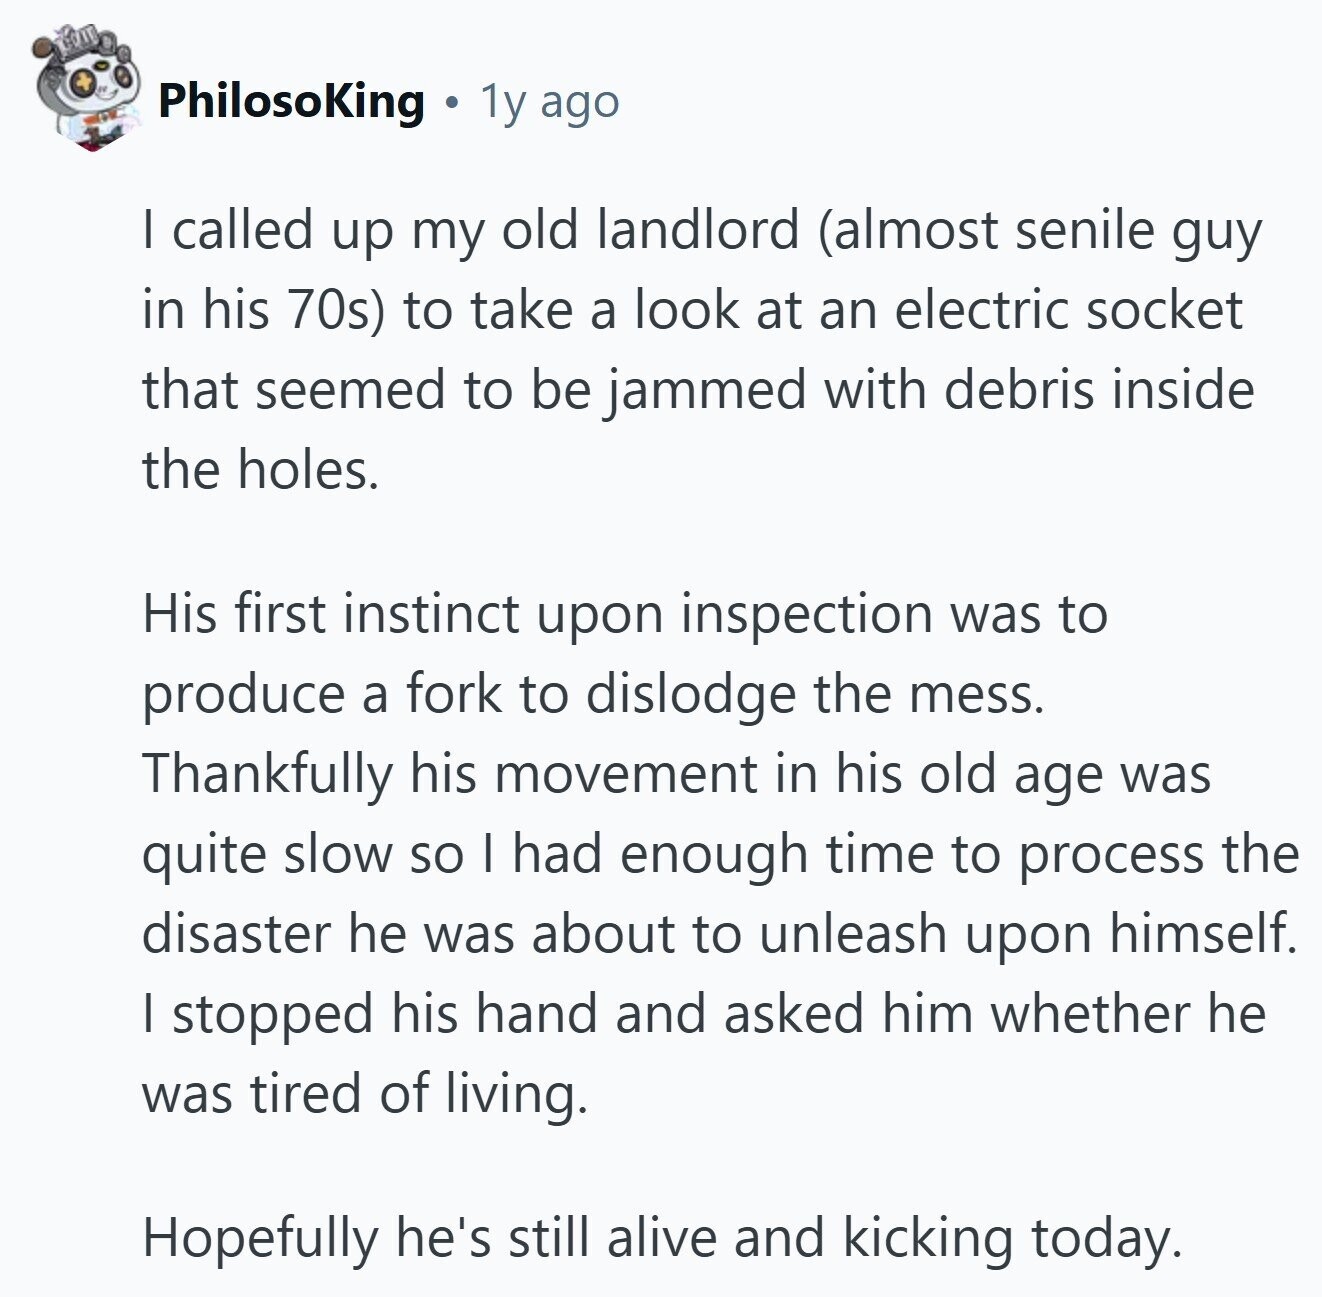Click the dot separator after the username
This screenshot has height=1297, width=1322.
pos(453,102)
